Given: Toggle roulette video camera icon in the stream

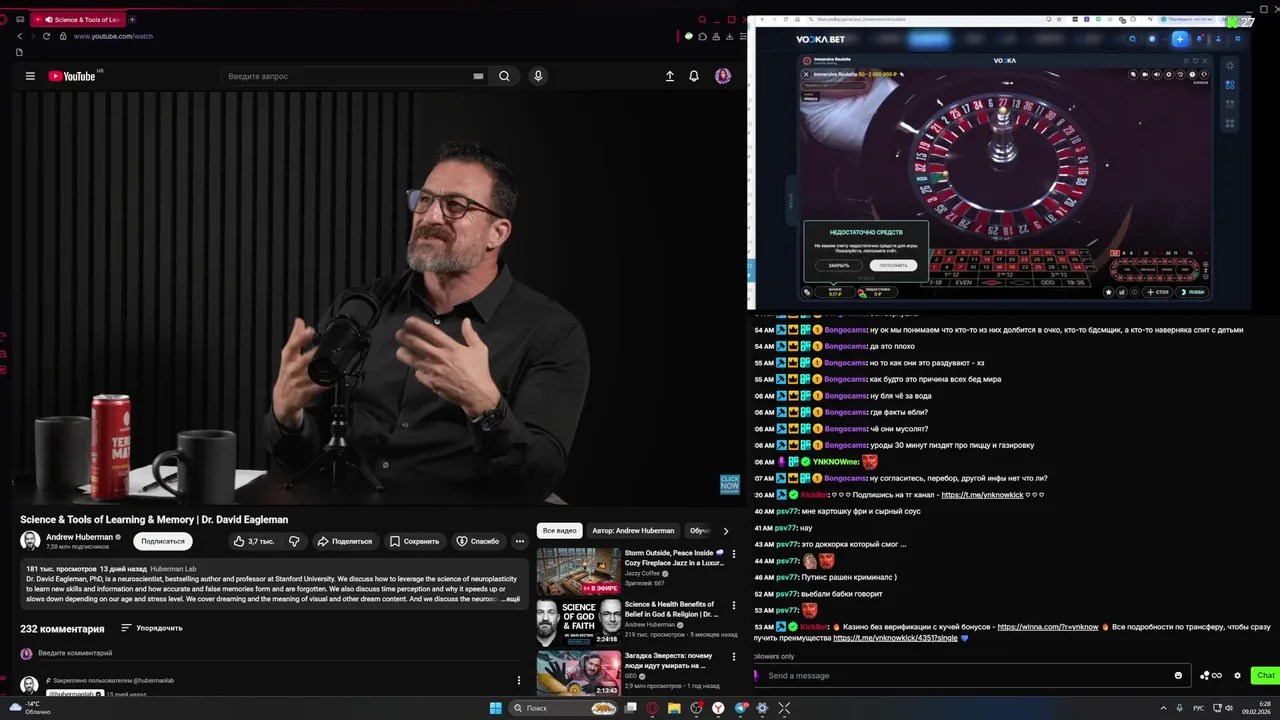Looking at the screenshot, I should point(1145,74).
